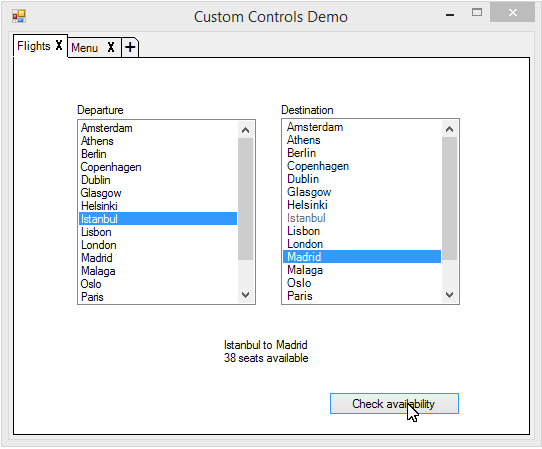Select Malaga in the Departure list
This screenshot has width=542, height=449.
coord(158,271)
